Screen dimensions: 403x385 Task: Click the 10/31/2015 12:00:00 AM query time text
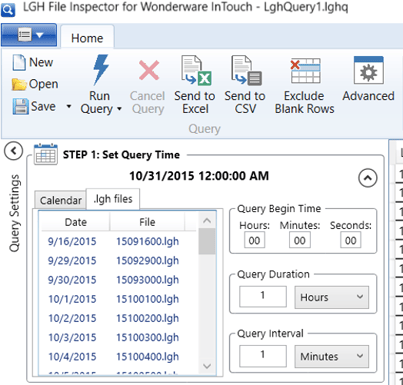pos(199,176)
